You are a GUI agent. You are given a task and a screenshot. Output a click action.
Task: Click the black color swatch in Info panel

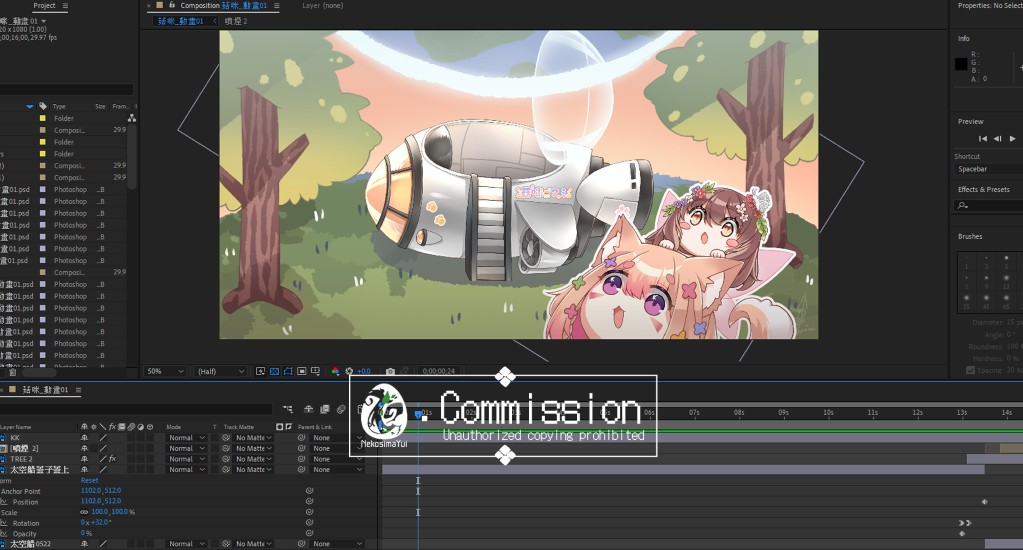pos(960,64)
